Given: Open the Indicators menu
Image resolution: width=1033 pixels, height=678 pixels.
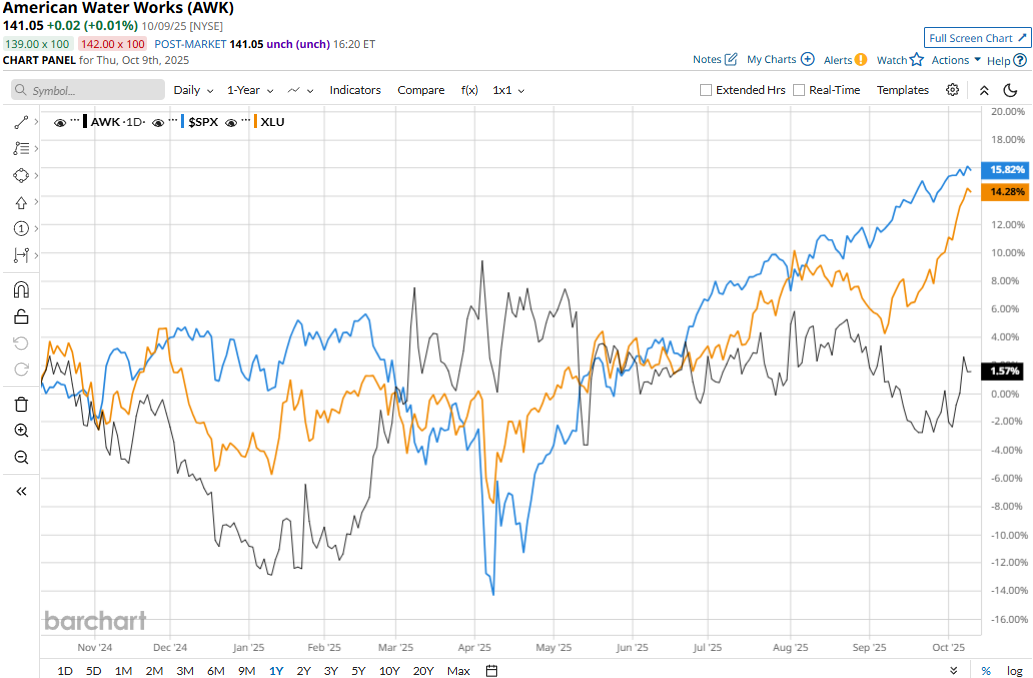Looking at the screenshot, I should click(355, 90).
